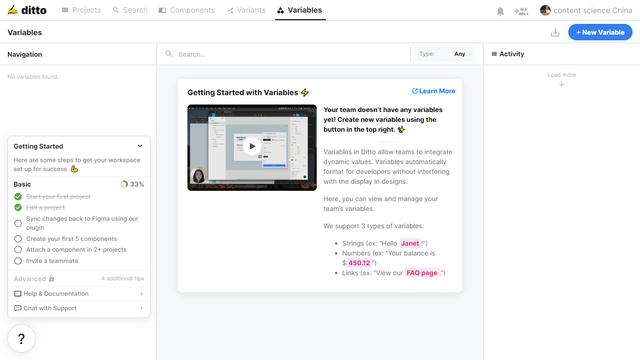
Task: Check 'Sync changes back to Figma' step
Action: 18,223
